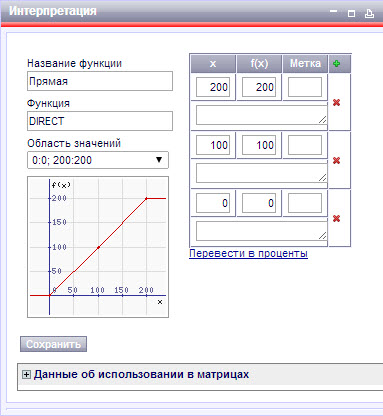The image size is (383, 416).
Task: Focus the text area below the 200 row
Action: click(x=262, y=115)
